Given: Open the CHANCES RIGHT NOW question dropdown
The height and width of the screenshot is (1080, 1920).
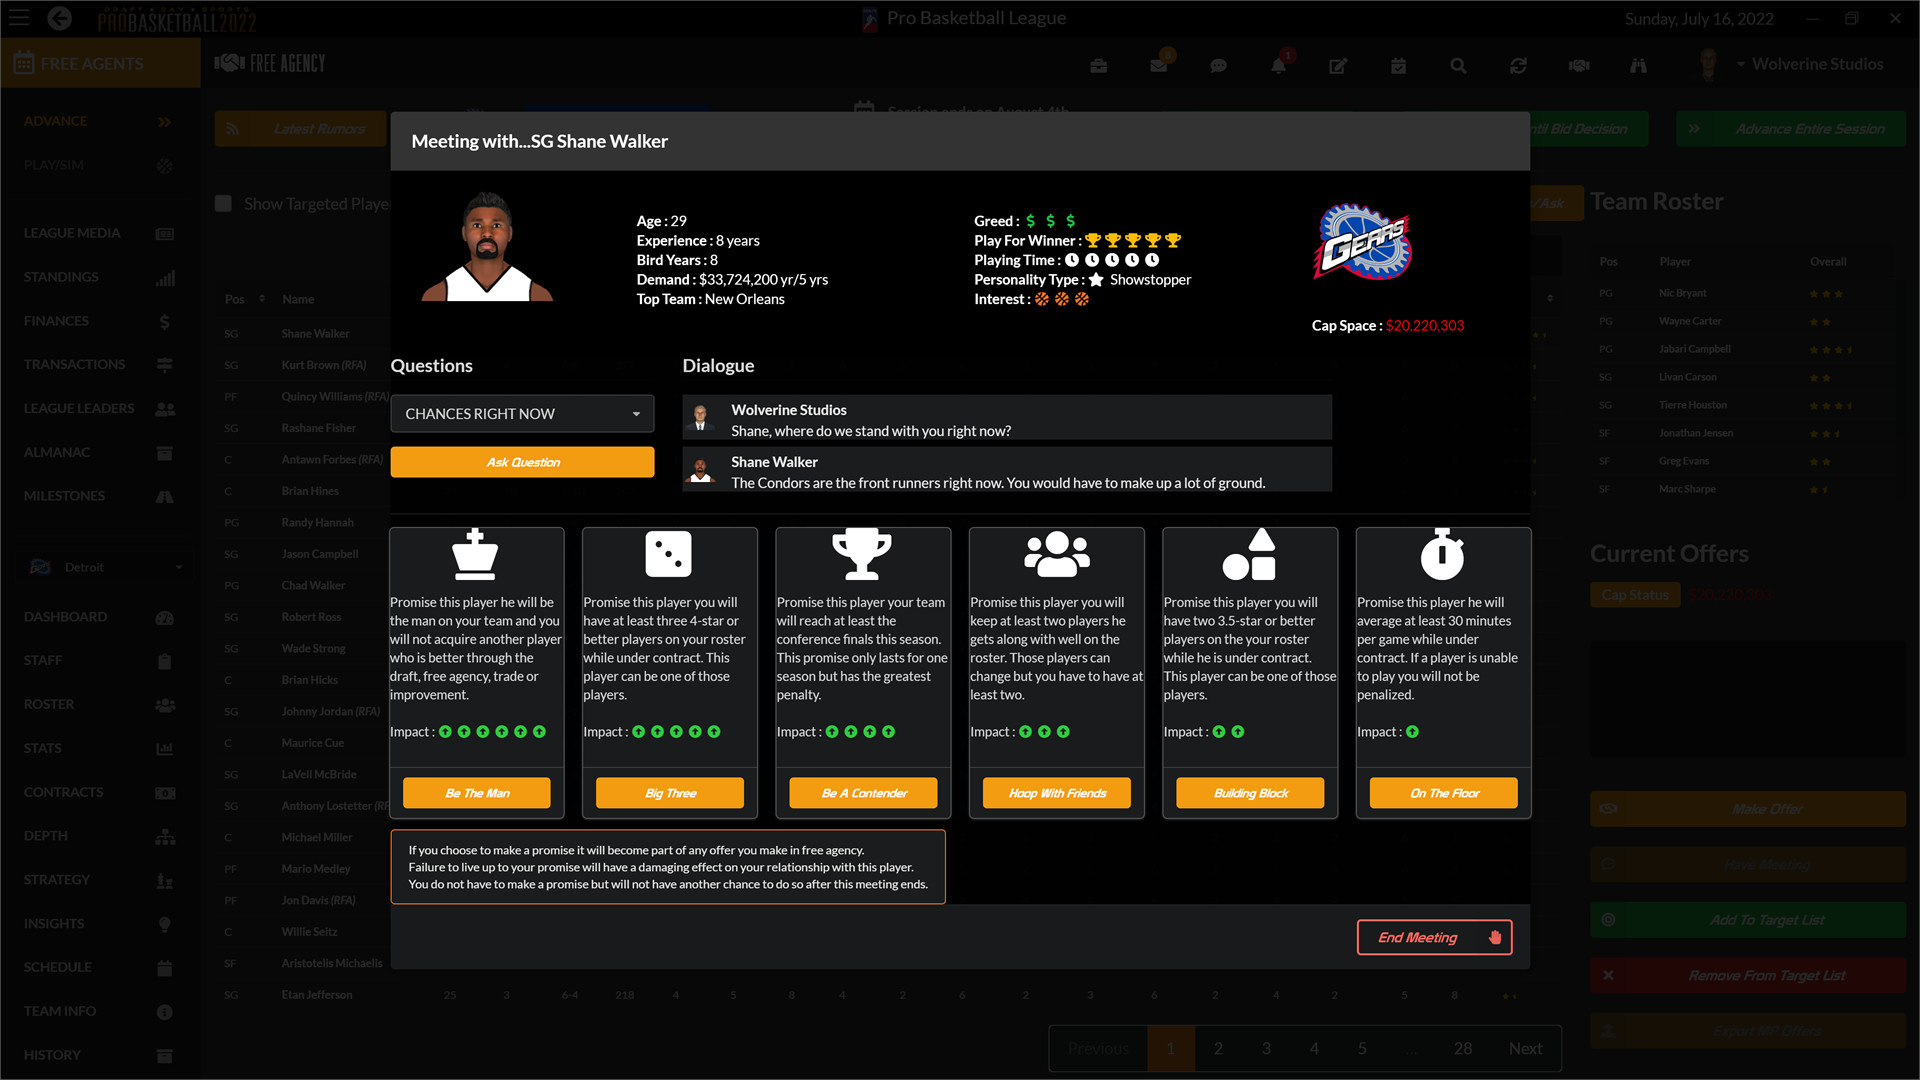Looking at the screenshot, I should click(521, 413).
